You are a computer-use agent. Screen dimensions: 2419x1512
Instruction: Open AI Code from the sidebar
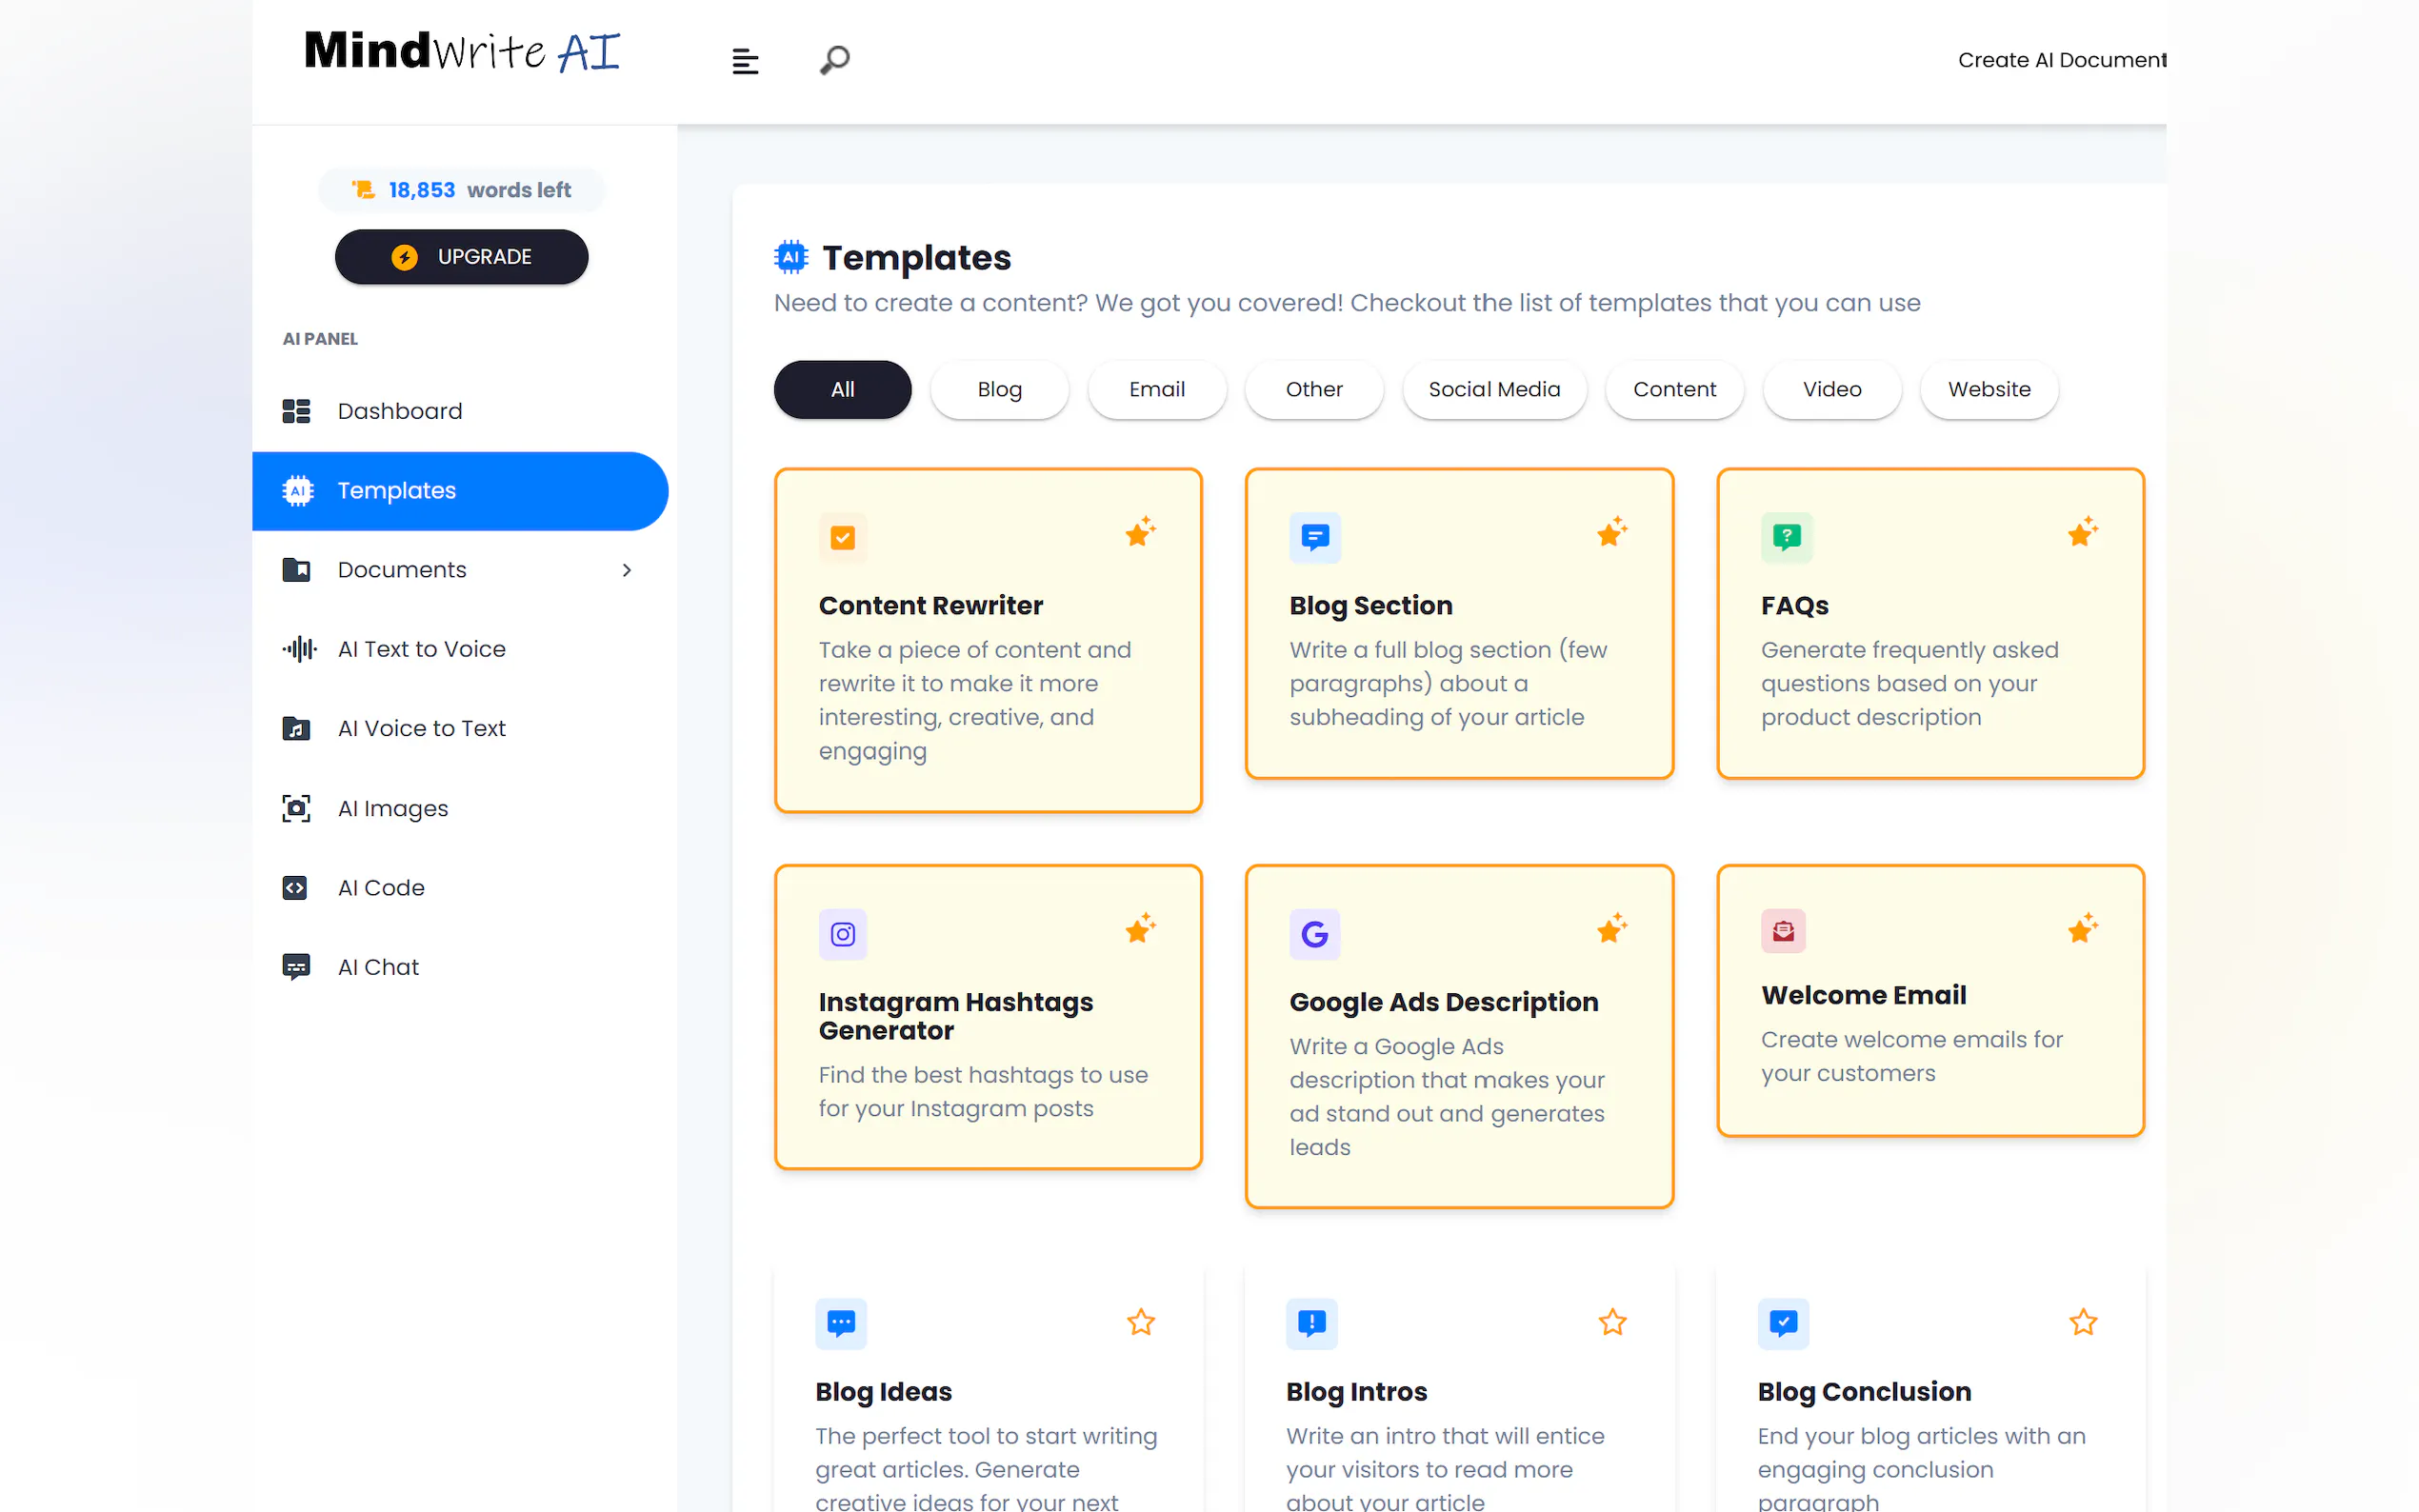pos(380,887)
